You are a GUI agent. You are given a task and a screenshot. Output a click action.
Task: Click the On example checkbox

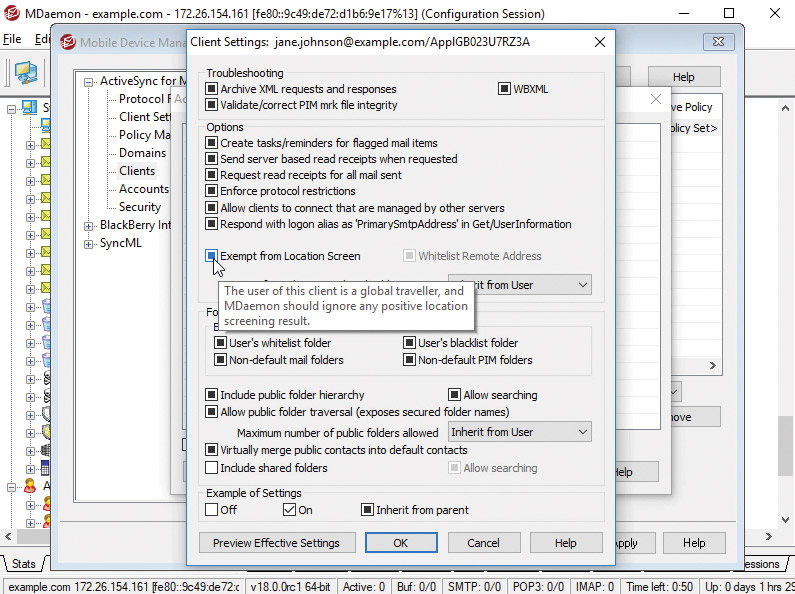(x=289, y=509)
